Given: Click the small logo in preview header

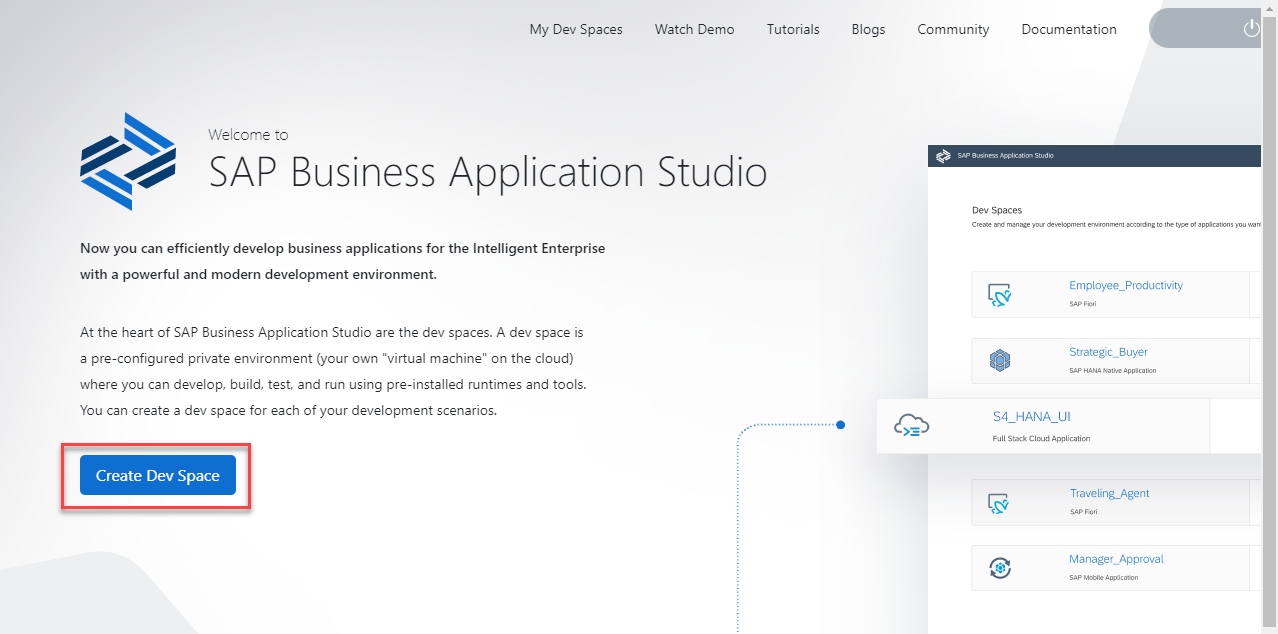Looking at the screenshot, I should point(942,156).
